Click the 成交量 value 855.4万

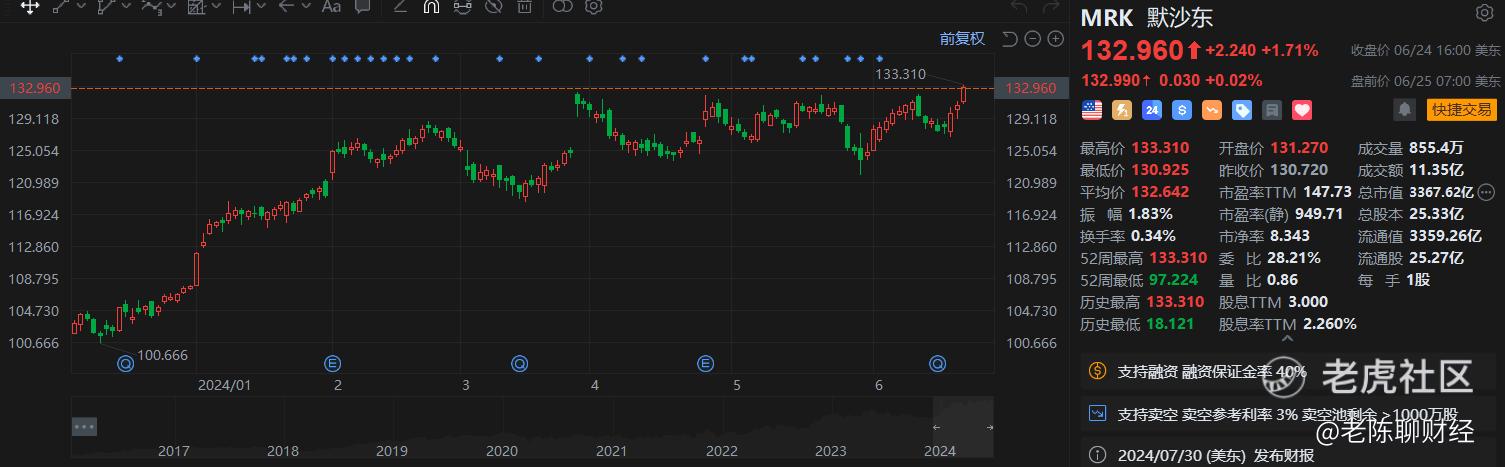click(x=1436, y=147)
